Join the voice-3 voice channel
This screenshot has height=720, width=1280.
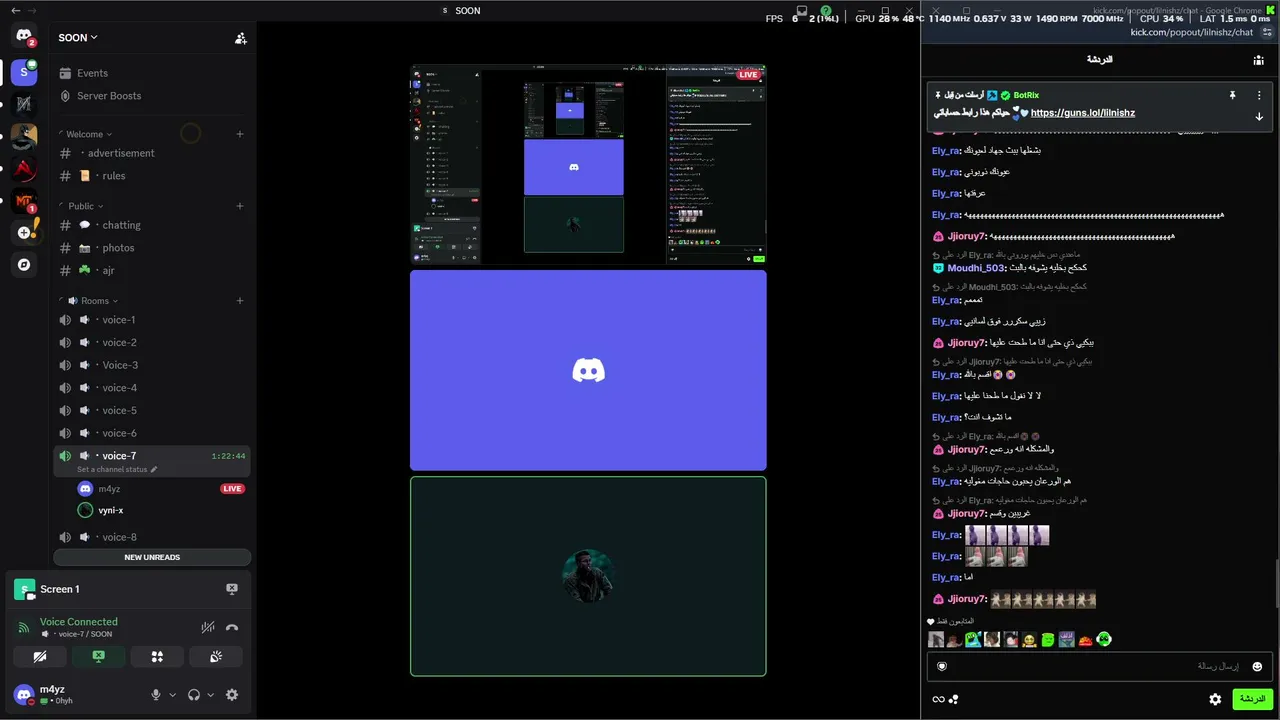[x=152, y=365]
